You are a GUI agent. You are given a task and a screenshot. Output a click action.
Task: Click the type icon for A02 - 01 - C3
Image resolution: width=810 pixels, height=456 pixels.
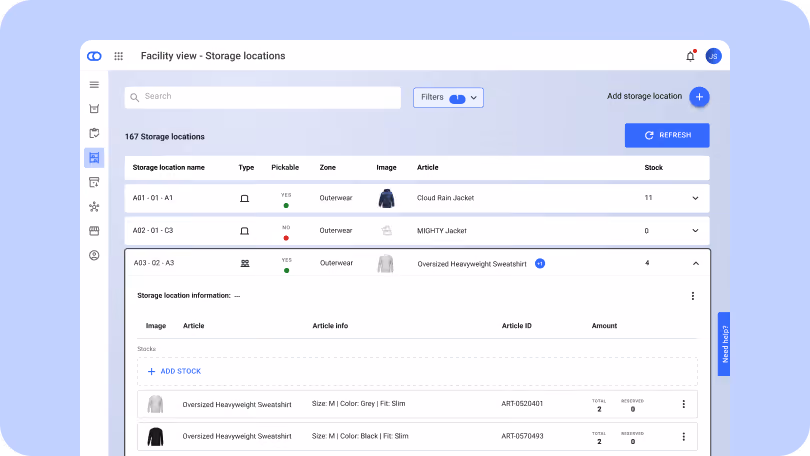coord(244,231)
